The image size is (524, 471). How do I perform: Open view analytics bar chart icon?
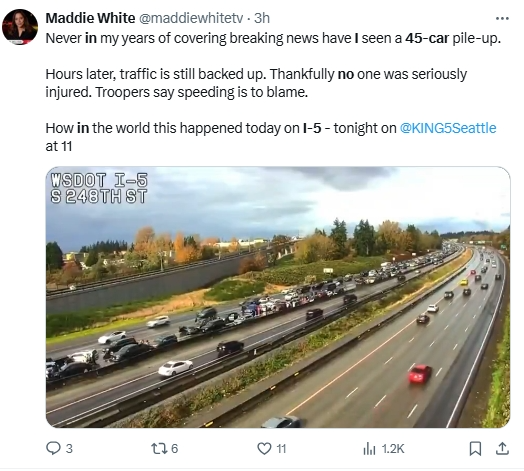[369, 448]
